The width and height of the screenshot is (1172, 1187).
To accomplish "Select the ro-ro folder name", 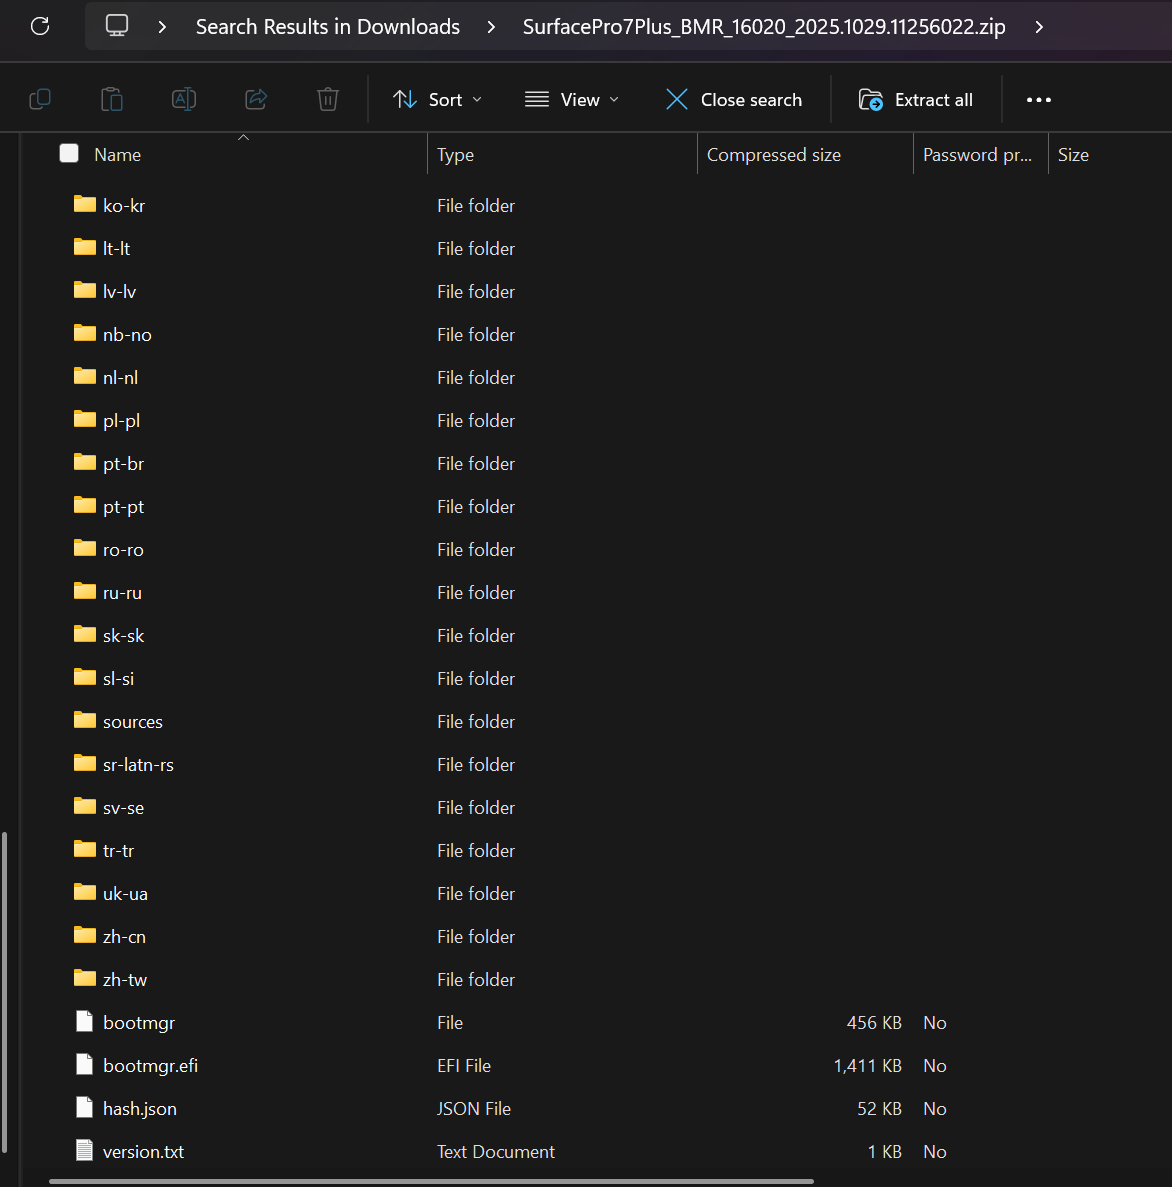I will [x=123, y=550].
